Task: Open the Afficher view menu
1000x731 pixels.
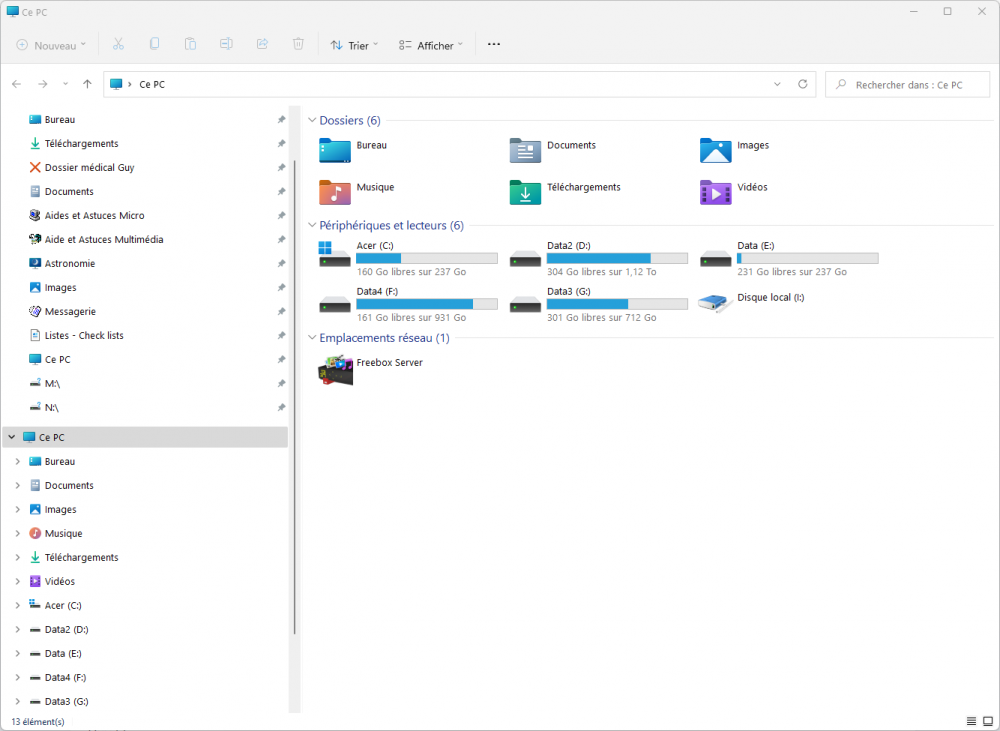Action: tap(430, 45)
